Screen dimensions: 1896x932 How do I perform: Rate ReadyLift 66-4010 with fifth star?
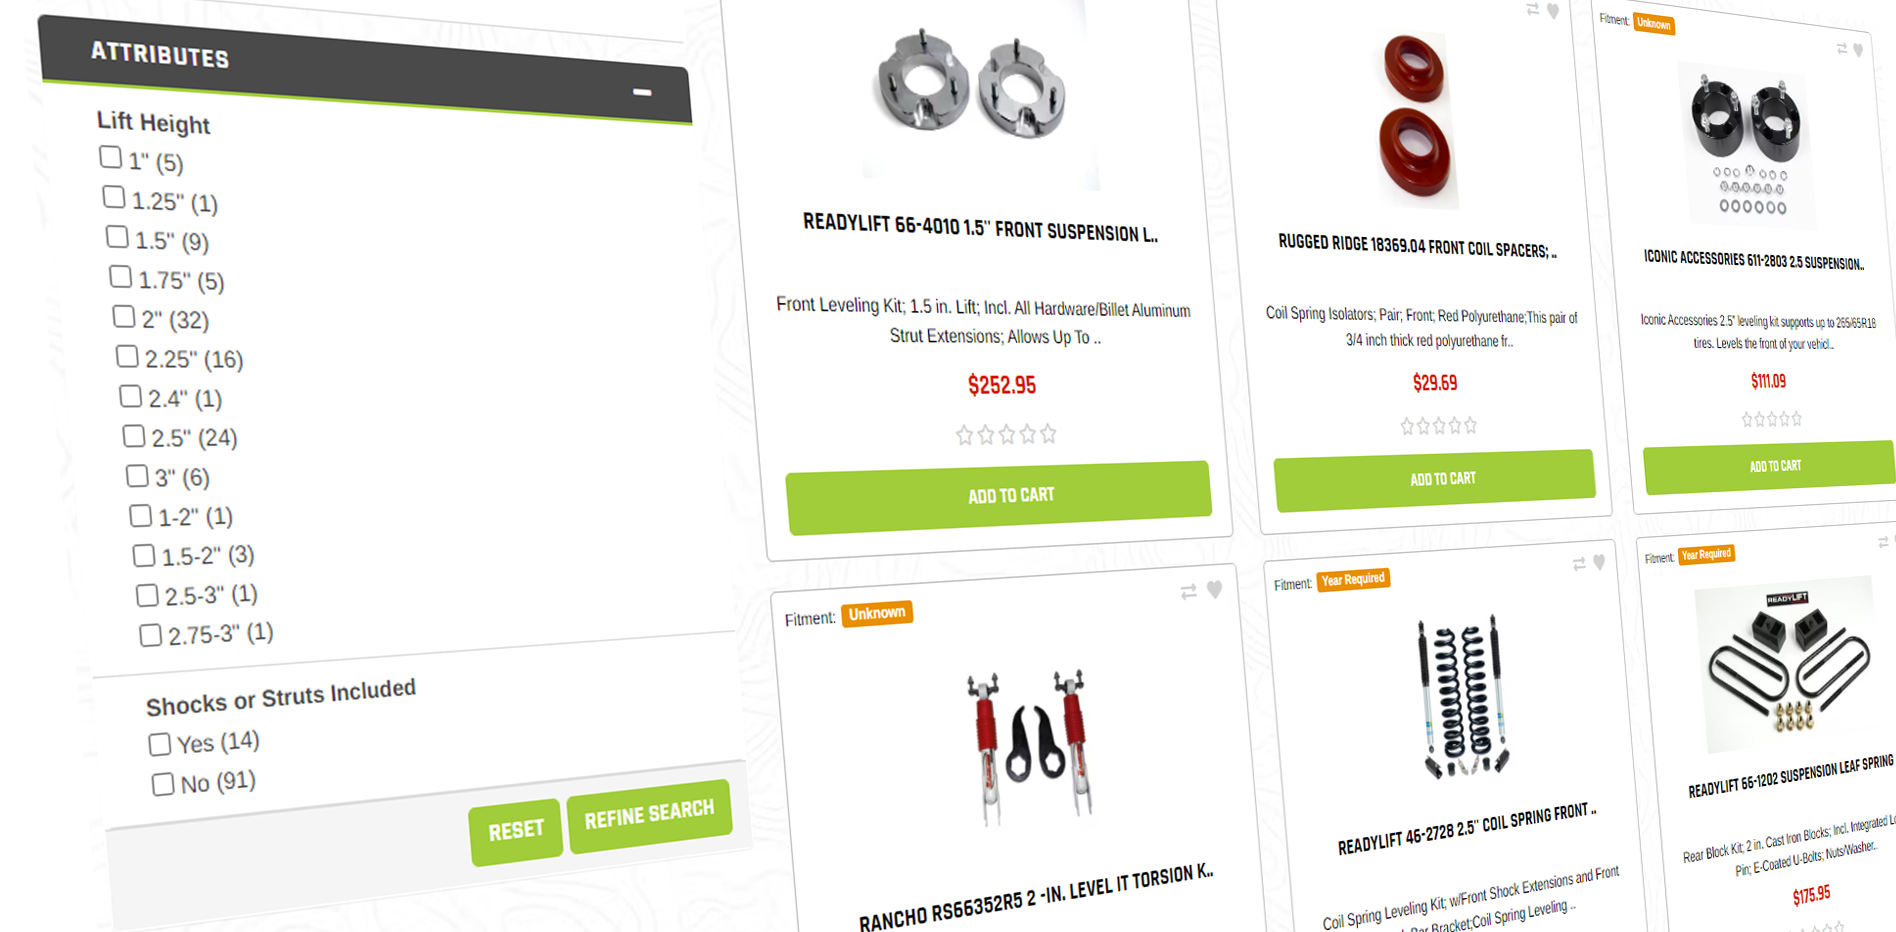point(1048,434)
